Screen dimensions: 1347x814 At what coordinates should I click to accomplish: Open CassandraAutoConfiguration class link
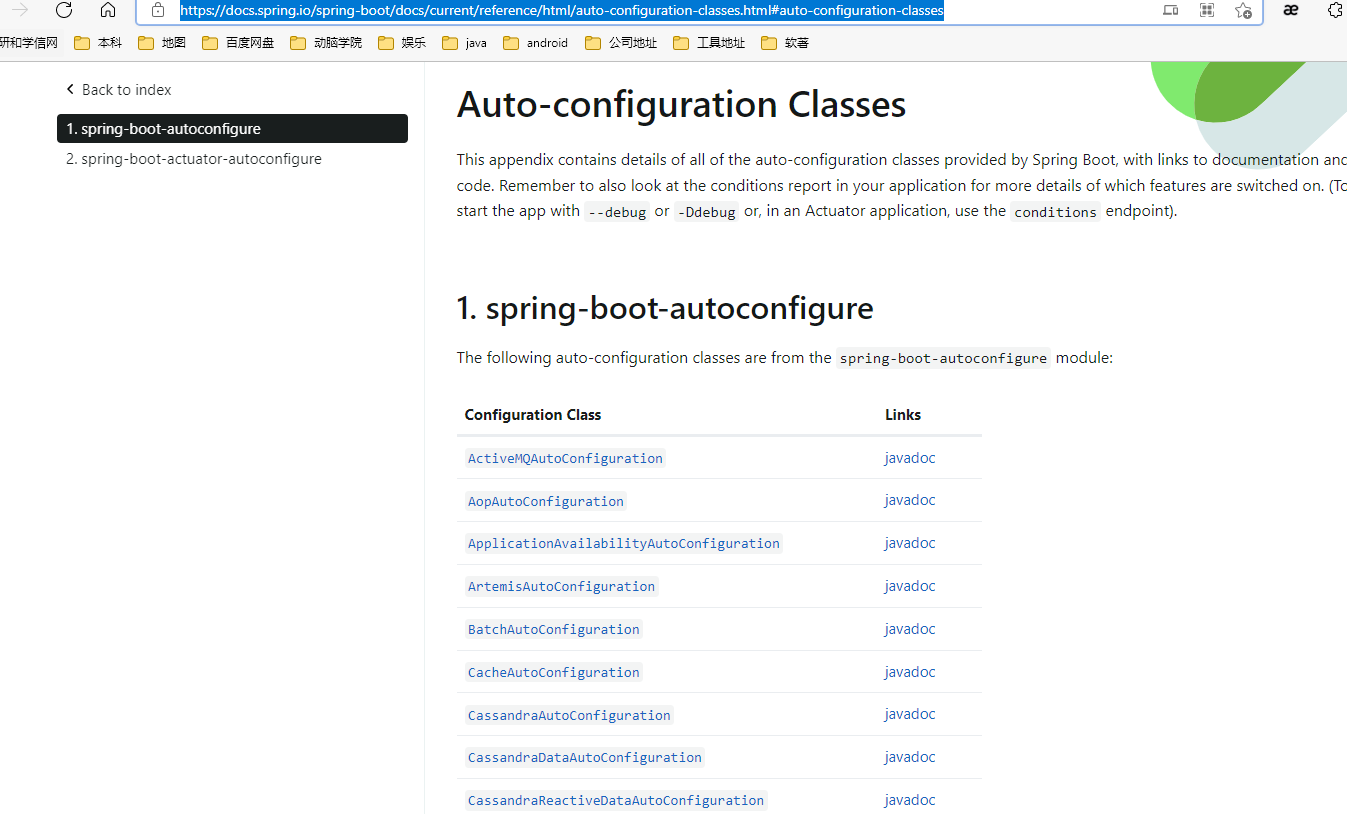[569, 715]
